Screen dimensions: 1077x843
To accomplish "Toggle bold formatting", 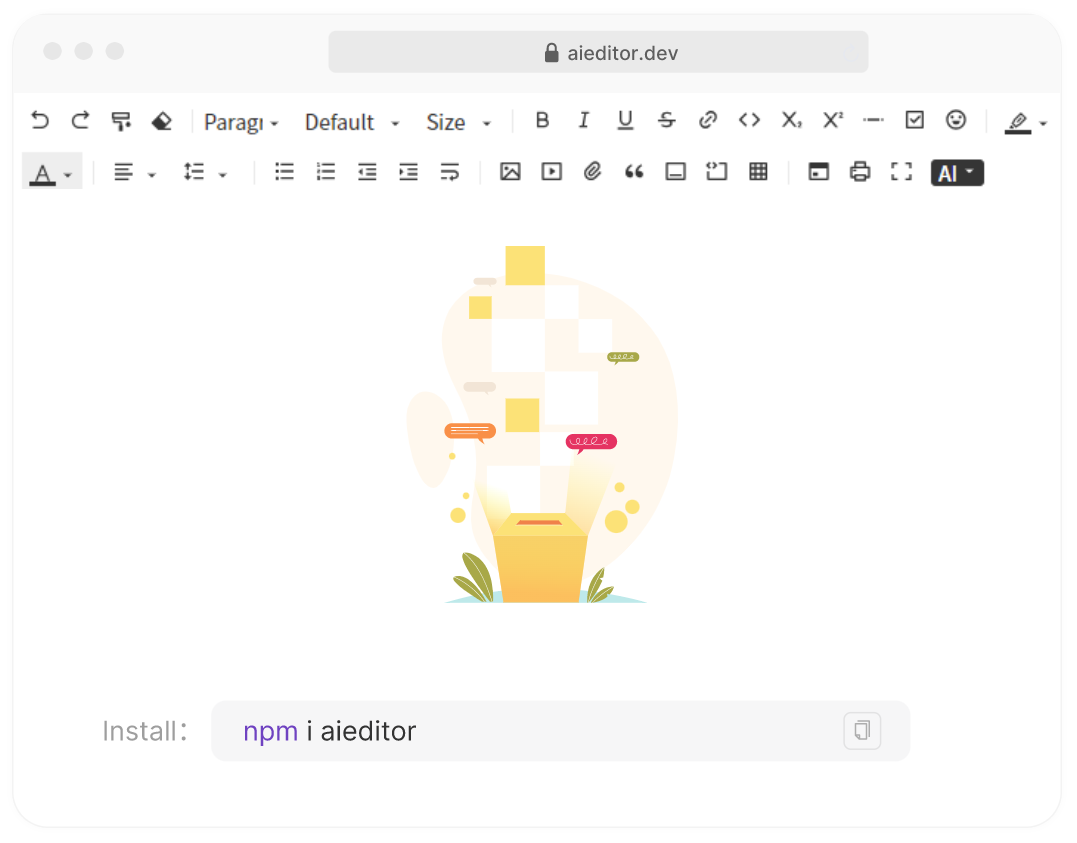I will coord(542,120).
